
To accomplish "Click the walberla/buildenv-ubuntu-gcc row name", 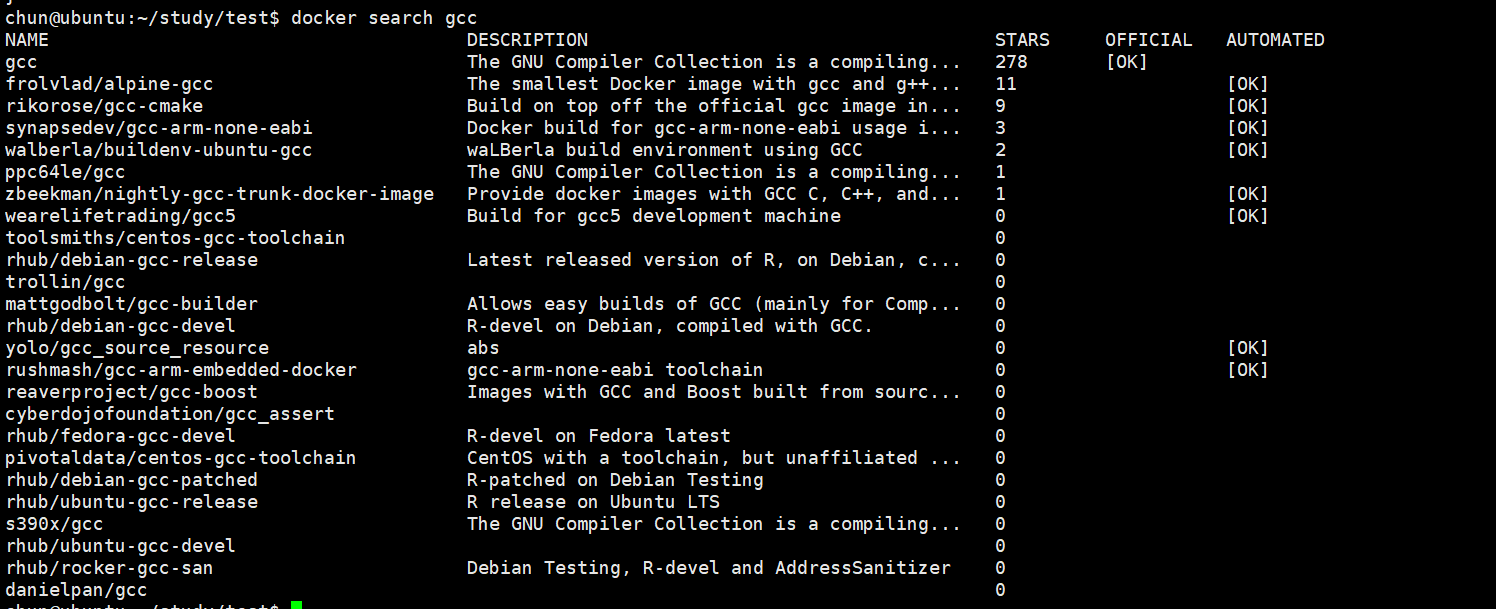I will 159,150.
